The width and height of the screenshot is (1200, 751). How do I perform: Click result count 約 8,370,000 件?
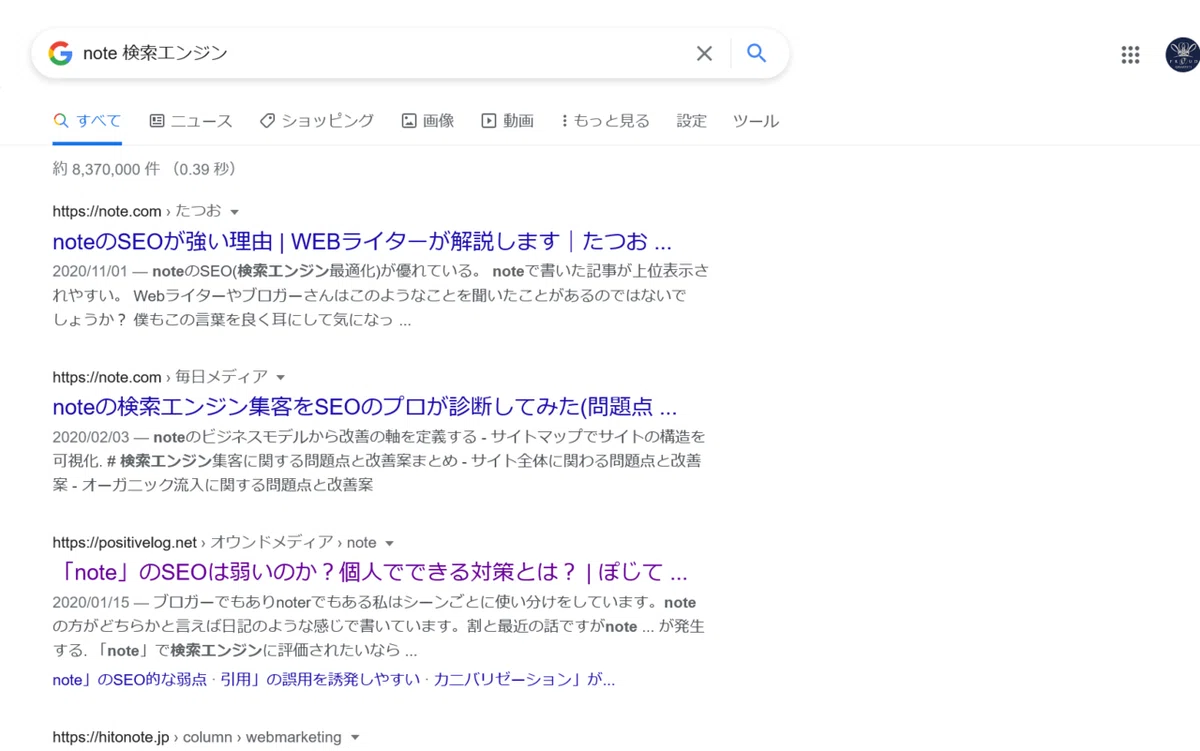click(106, 169)
